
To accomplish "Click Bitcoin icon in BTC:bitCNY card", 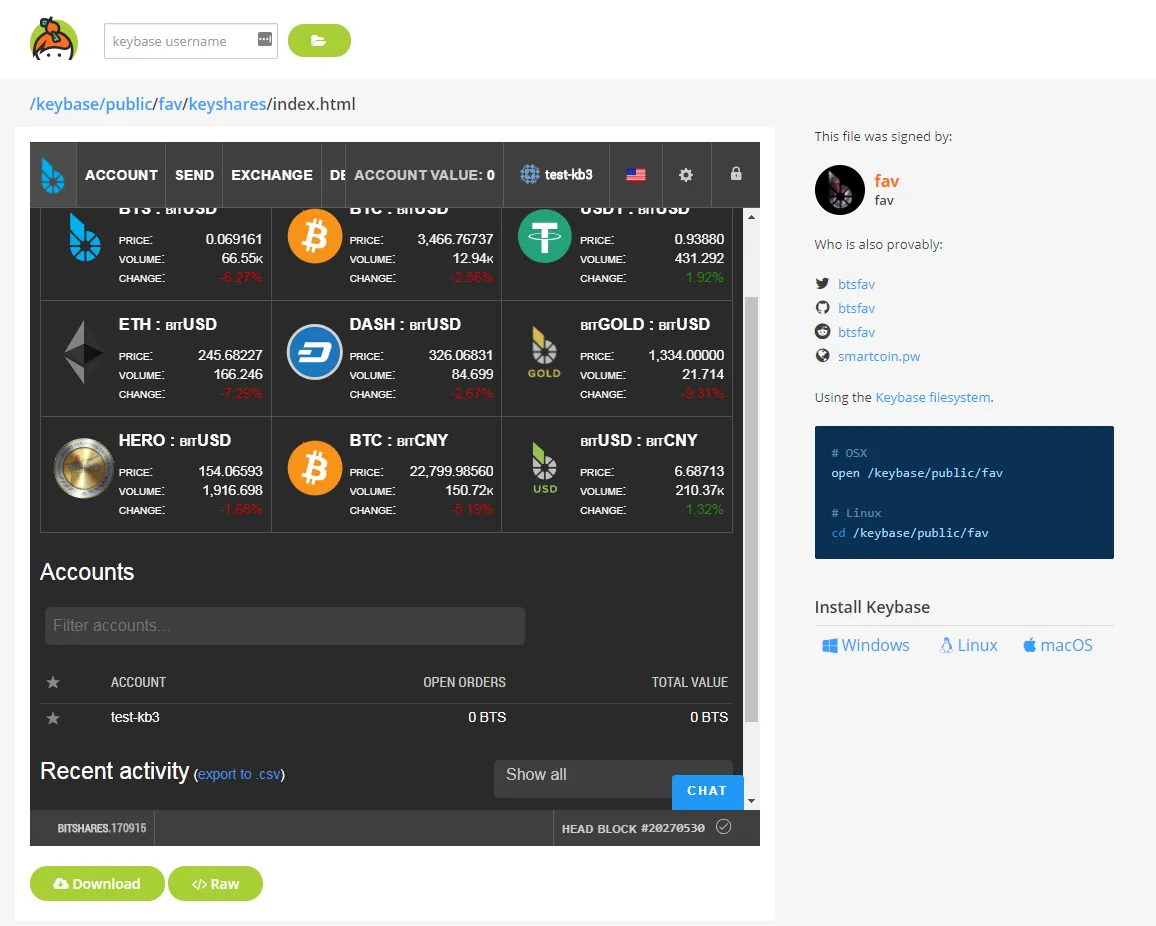I will pyautogui.click(x=315, y=468).
